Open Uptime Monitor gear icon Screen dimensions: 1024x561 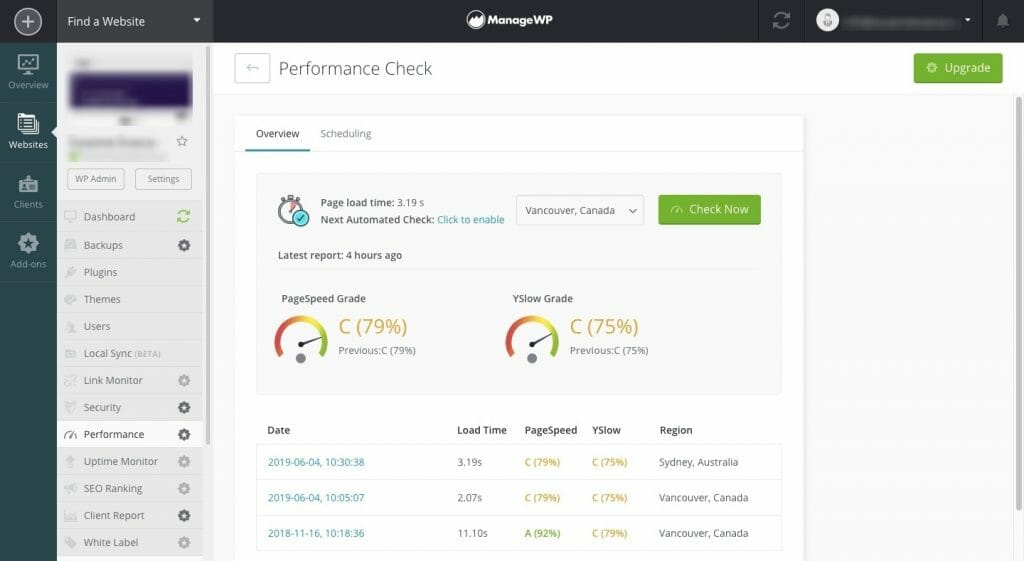184,461
